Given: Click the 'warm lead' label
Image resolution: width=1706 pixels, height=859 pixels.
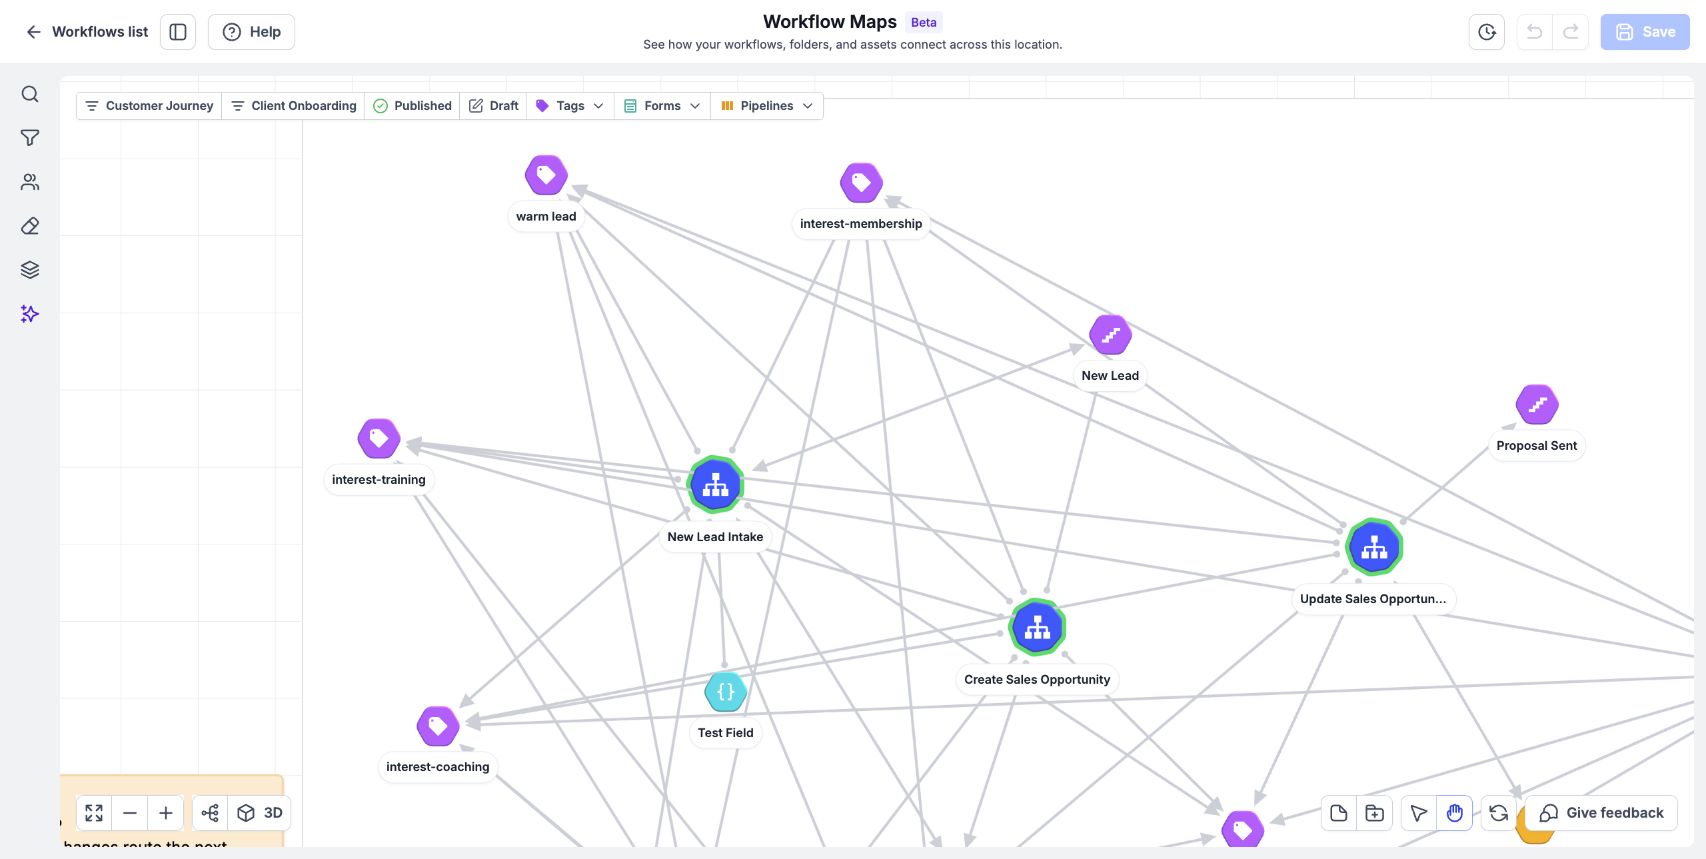Looking at the screenshot, I should click(x=546, y=216).
